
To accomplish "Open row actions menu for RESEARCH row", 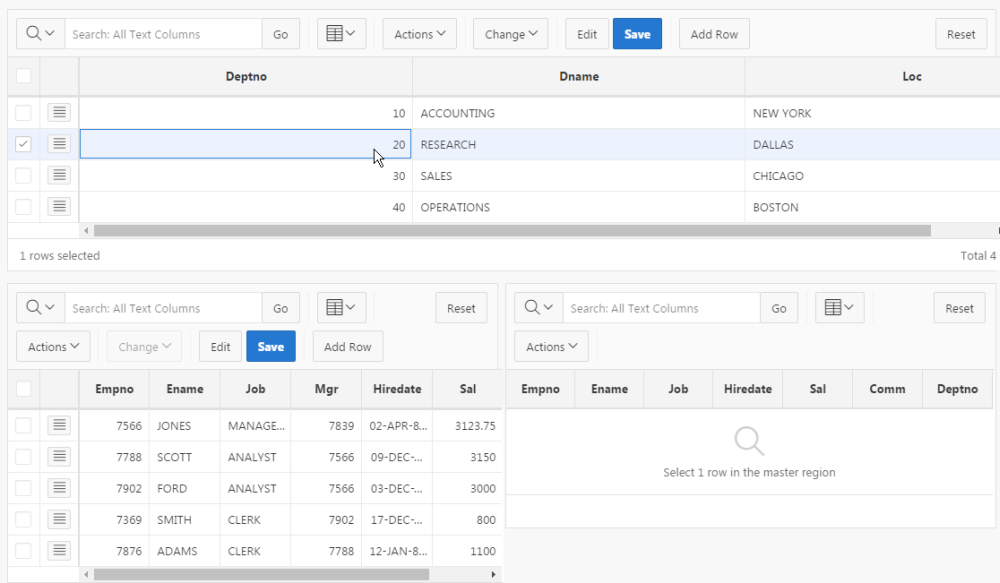I will [59, 144].
